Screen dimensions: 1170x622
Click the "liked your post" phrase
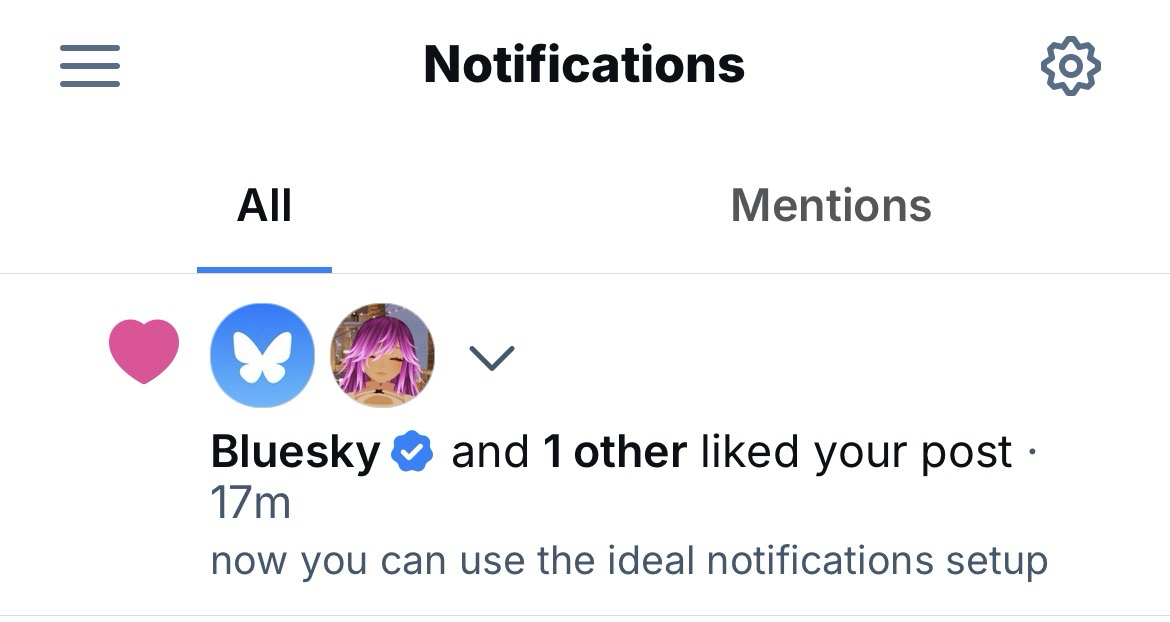pos(856,454)
